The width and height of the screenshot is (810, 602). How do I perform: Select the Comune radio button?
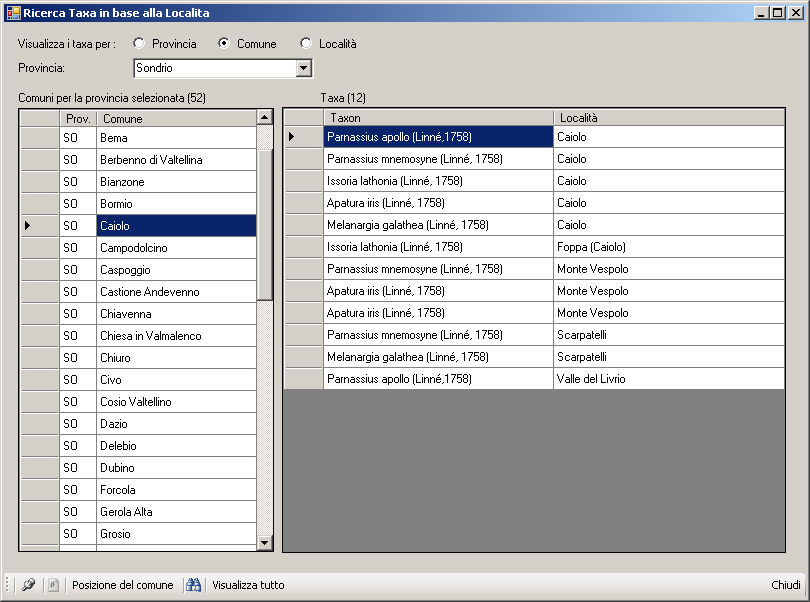pos(224,43)
